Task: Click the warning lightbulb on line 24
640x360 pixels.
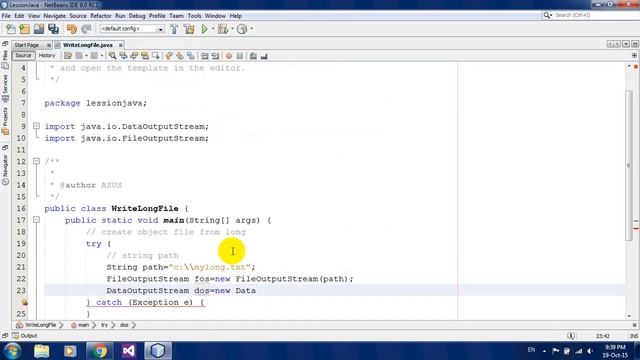Action: pos(24,302)
